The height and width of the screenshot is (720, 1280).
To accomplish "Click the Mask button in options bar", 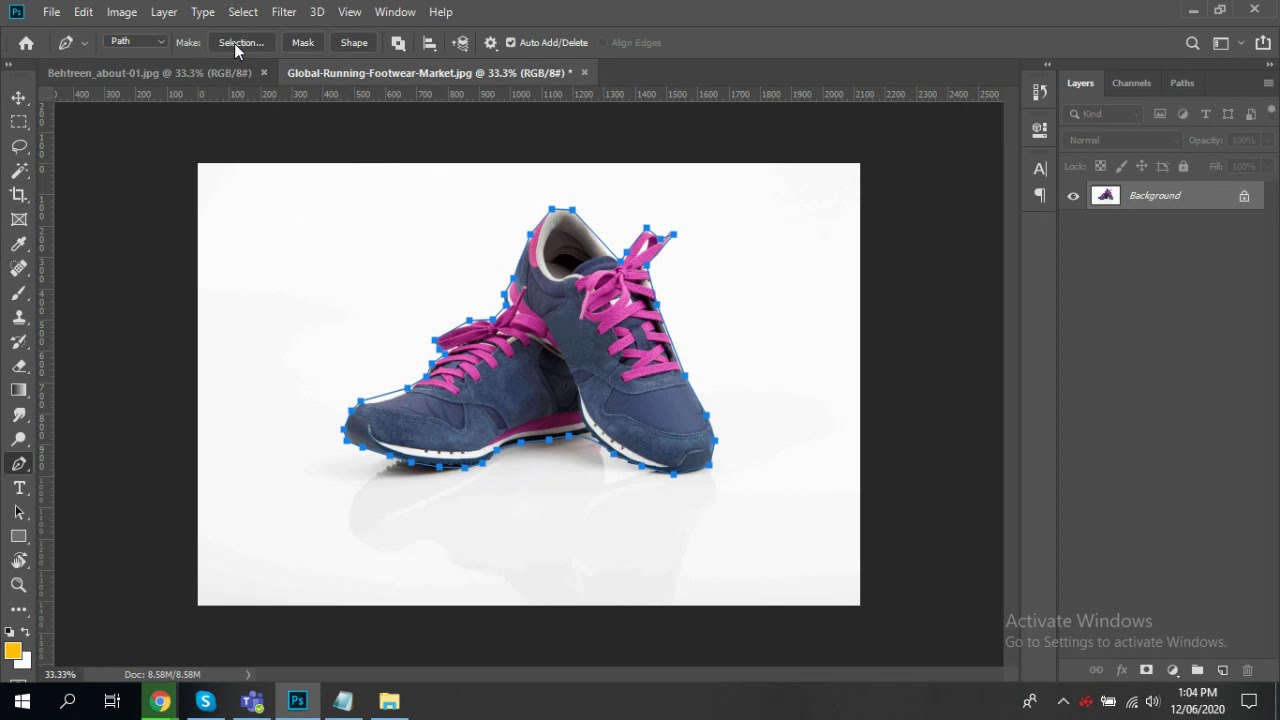I will (x=303, y=43).
